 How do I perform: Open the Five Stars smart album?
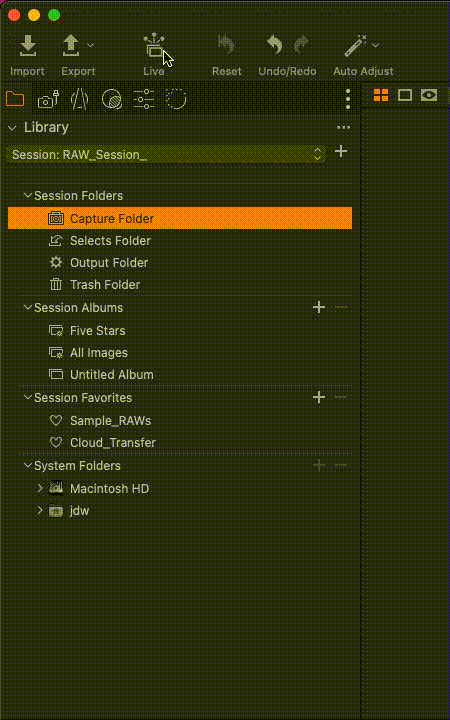pos(180,331)
